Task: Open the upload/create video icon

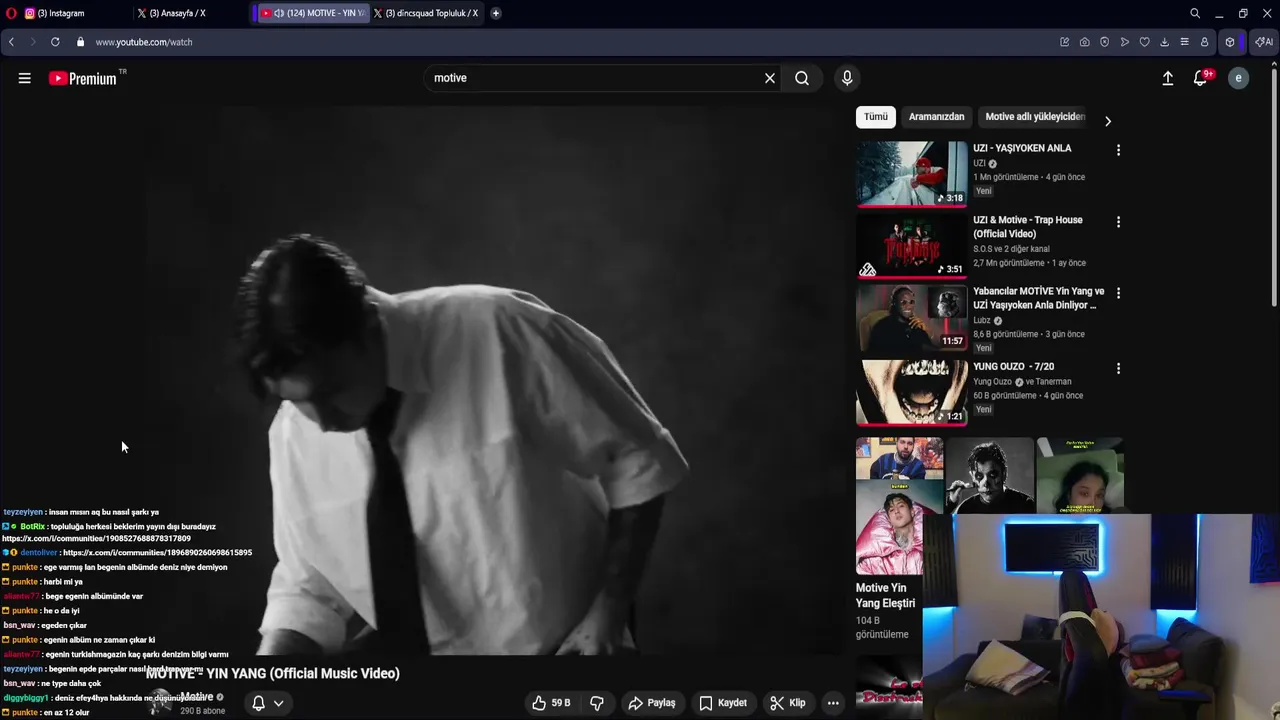Action: tap(1167, 78)
